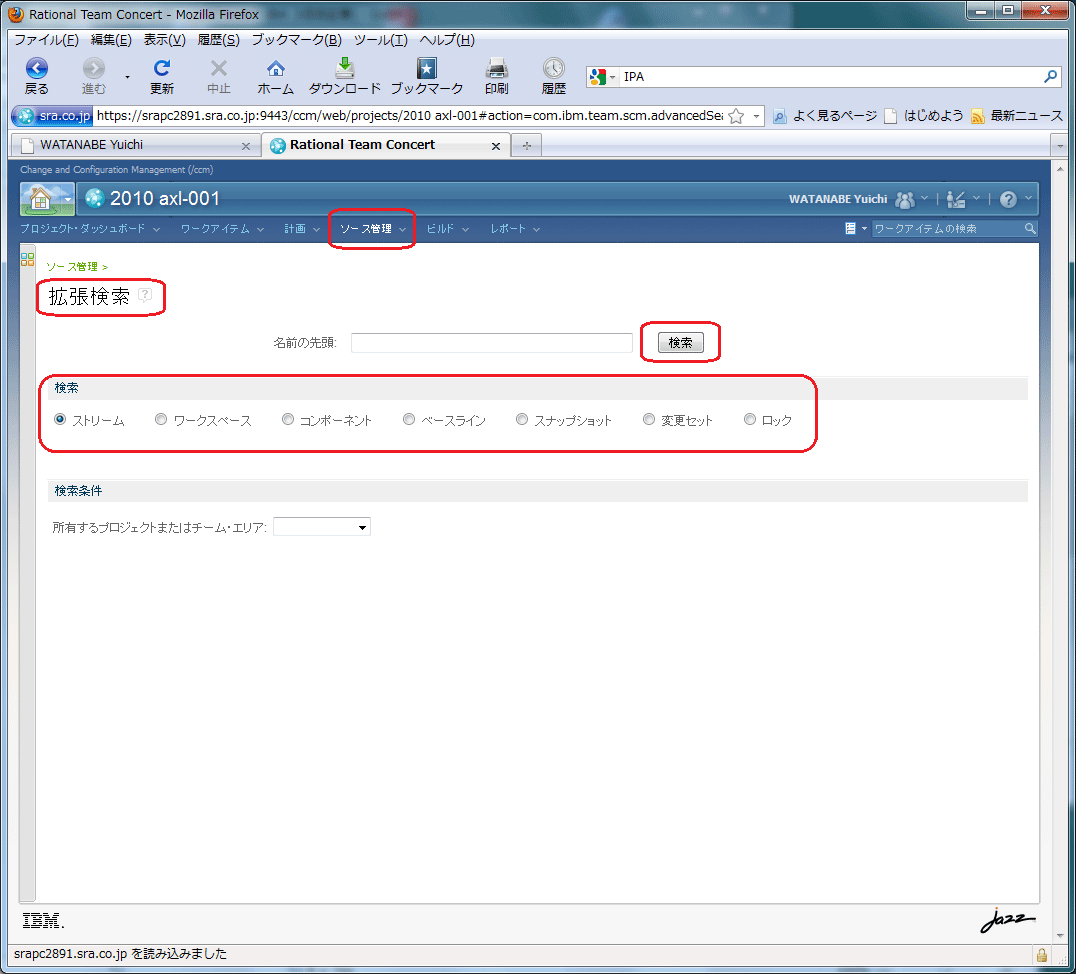Click the browser search box containing IPA
1076x974 pixels.
point(830,77)
